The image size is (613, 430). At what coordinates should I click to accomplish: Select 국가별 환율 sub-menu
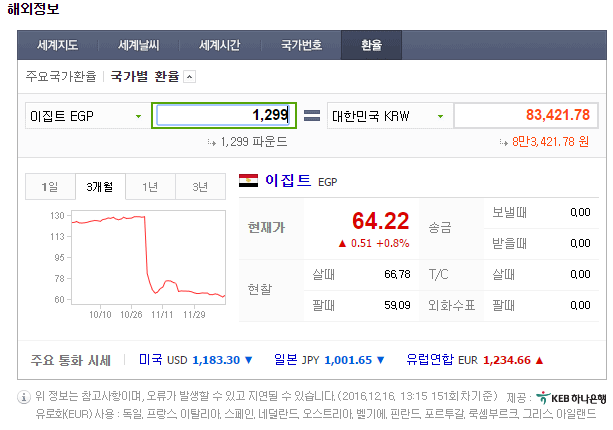[145, 76]
